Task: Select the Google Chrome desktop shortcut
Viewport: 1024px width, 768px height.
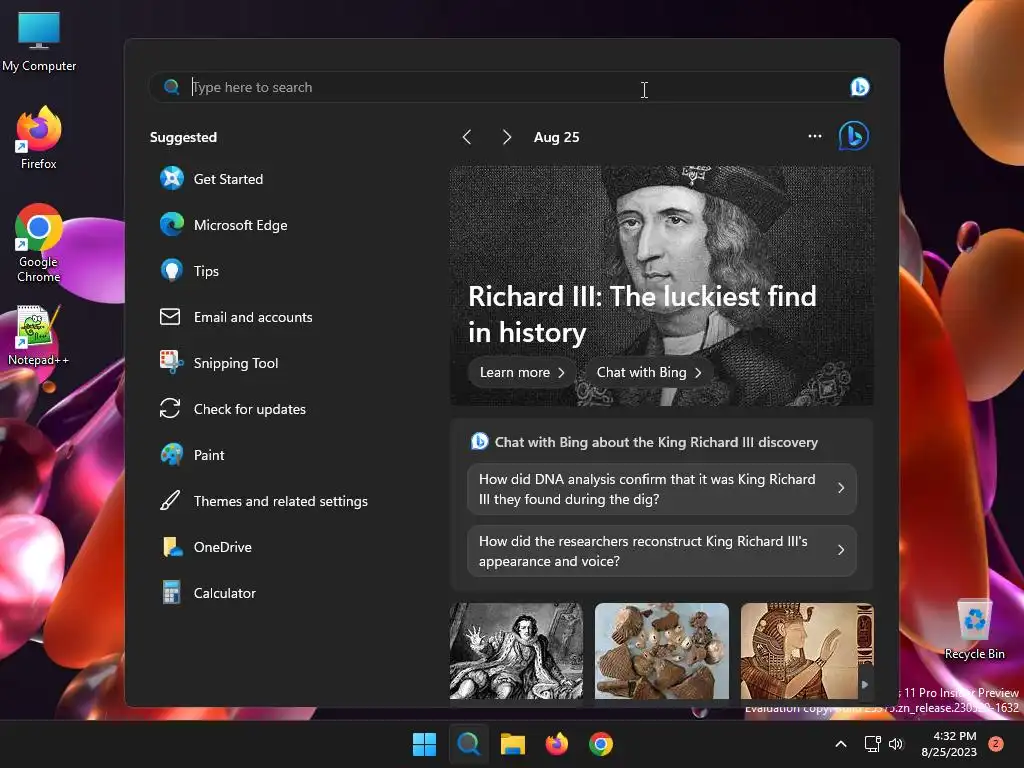Action: coord(38,243)
